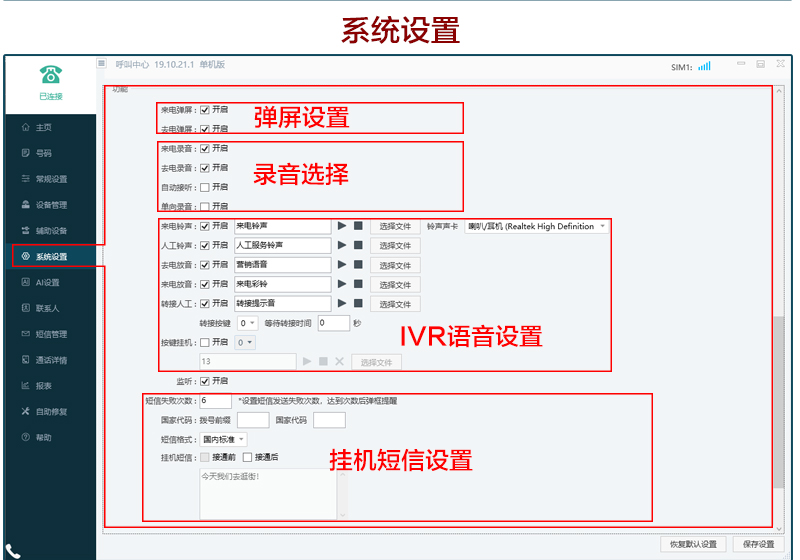Click the phone handset icon at bottom-left
Screen dimensions: 800x560
click(14, 550)
